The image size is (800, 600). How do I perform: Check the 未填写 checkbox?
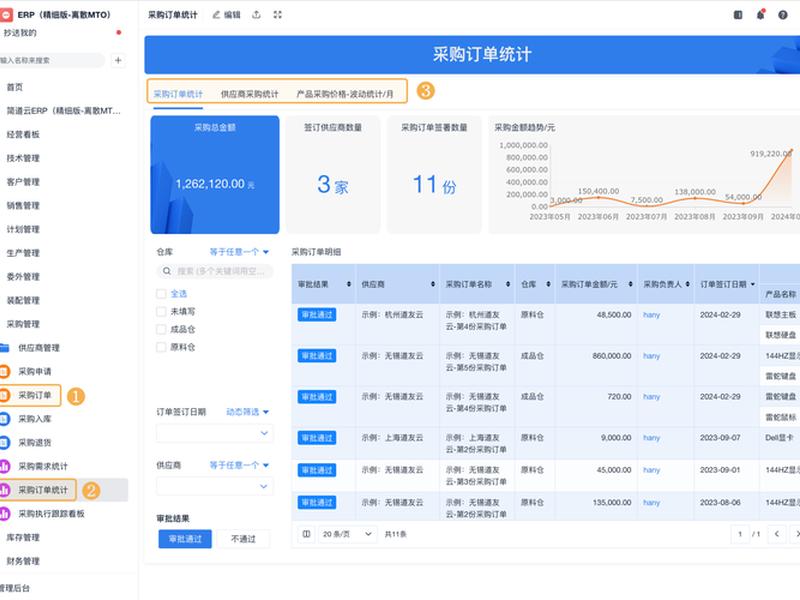coord(161,311)
